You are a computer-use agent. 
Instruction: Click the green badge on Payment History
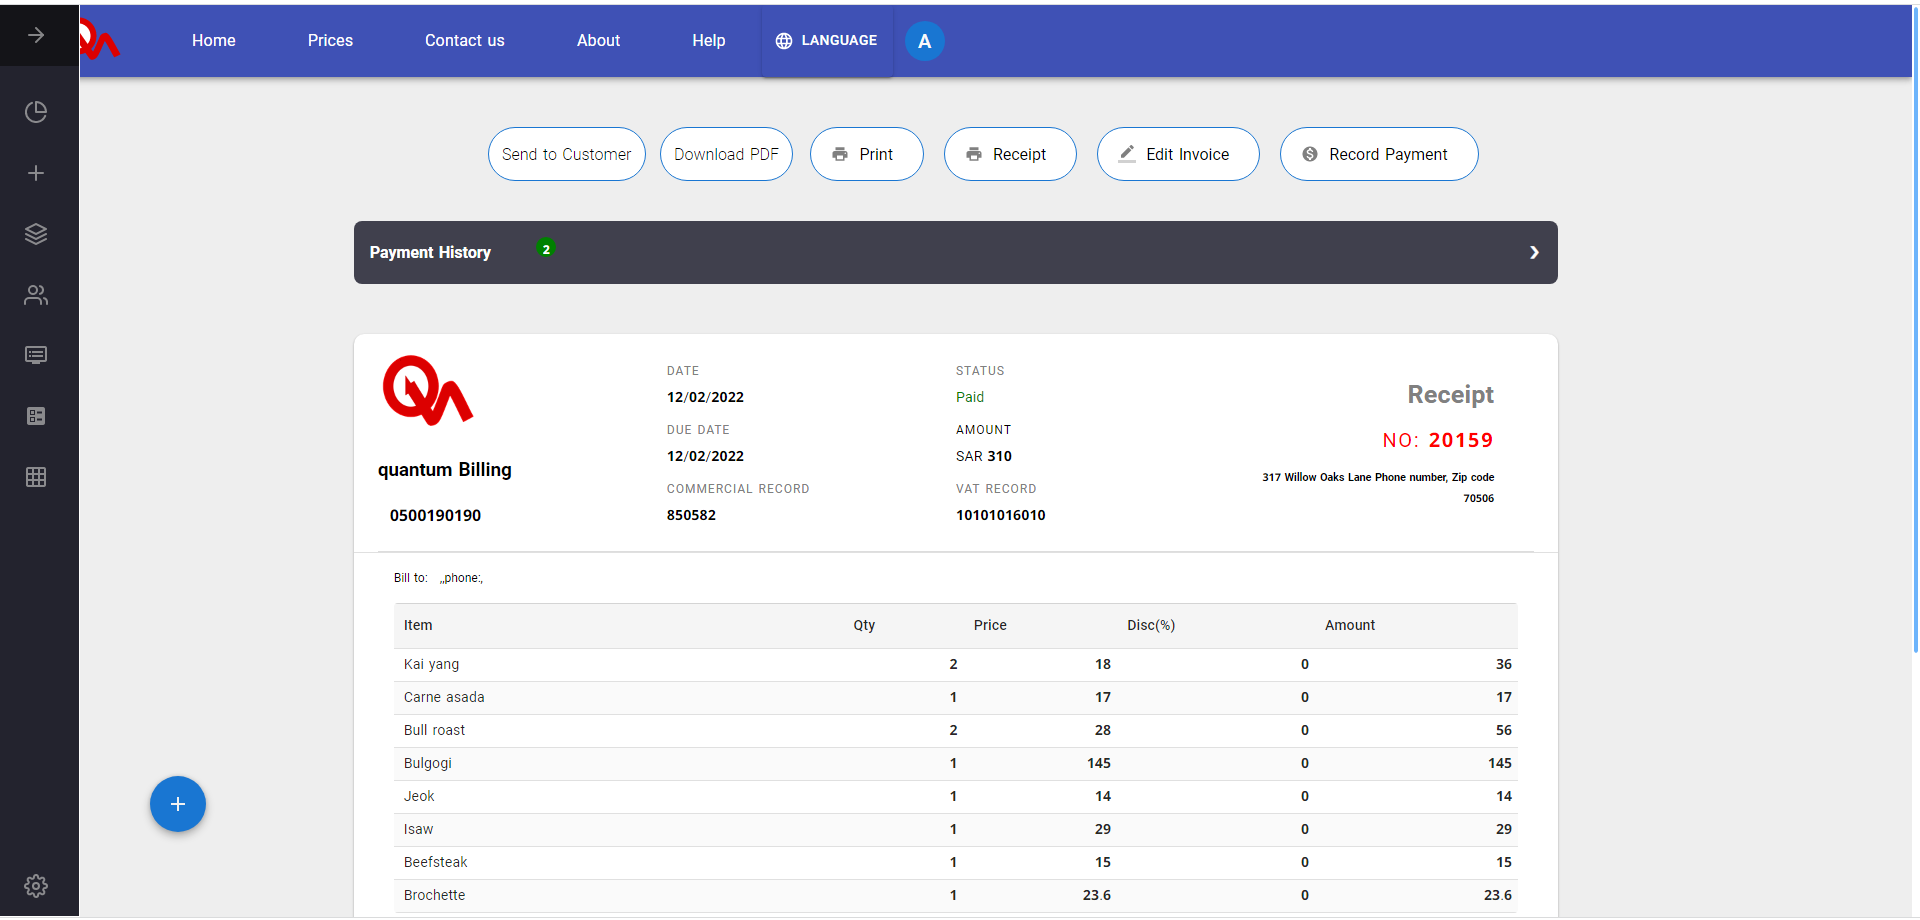point(546,248)
